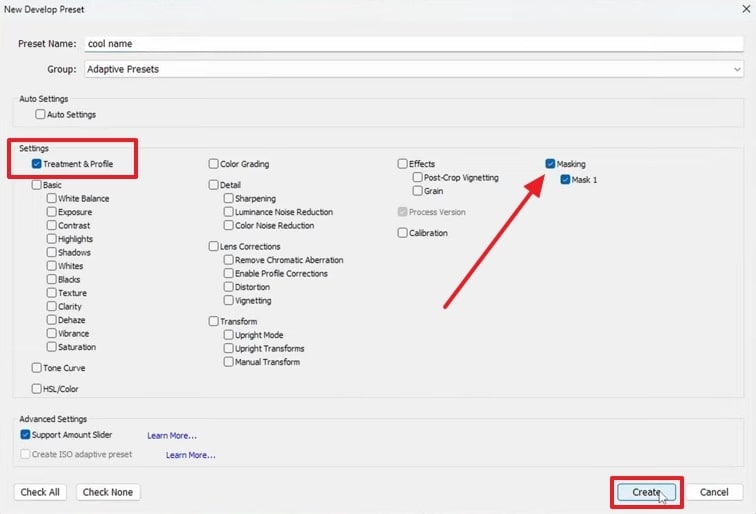Viewport: 756px width, 514px height.
Task: Tick Post-Crop Vignetting checkbox
Action: click(418, 177)
